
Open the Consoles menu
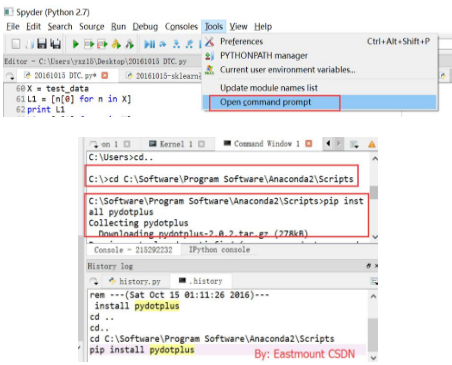pyautogui.click(x=181, y=26)
